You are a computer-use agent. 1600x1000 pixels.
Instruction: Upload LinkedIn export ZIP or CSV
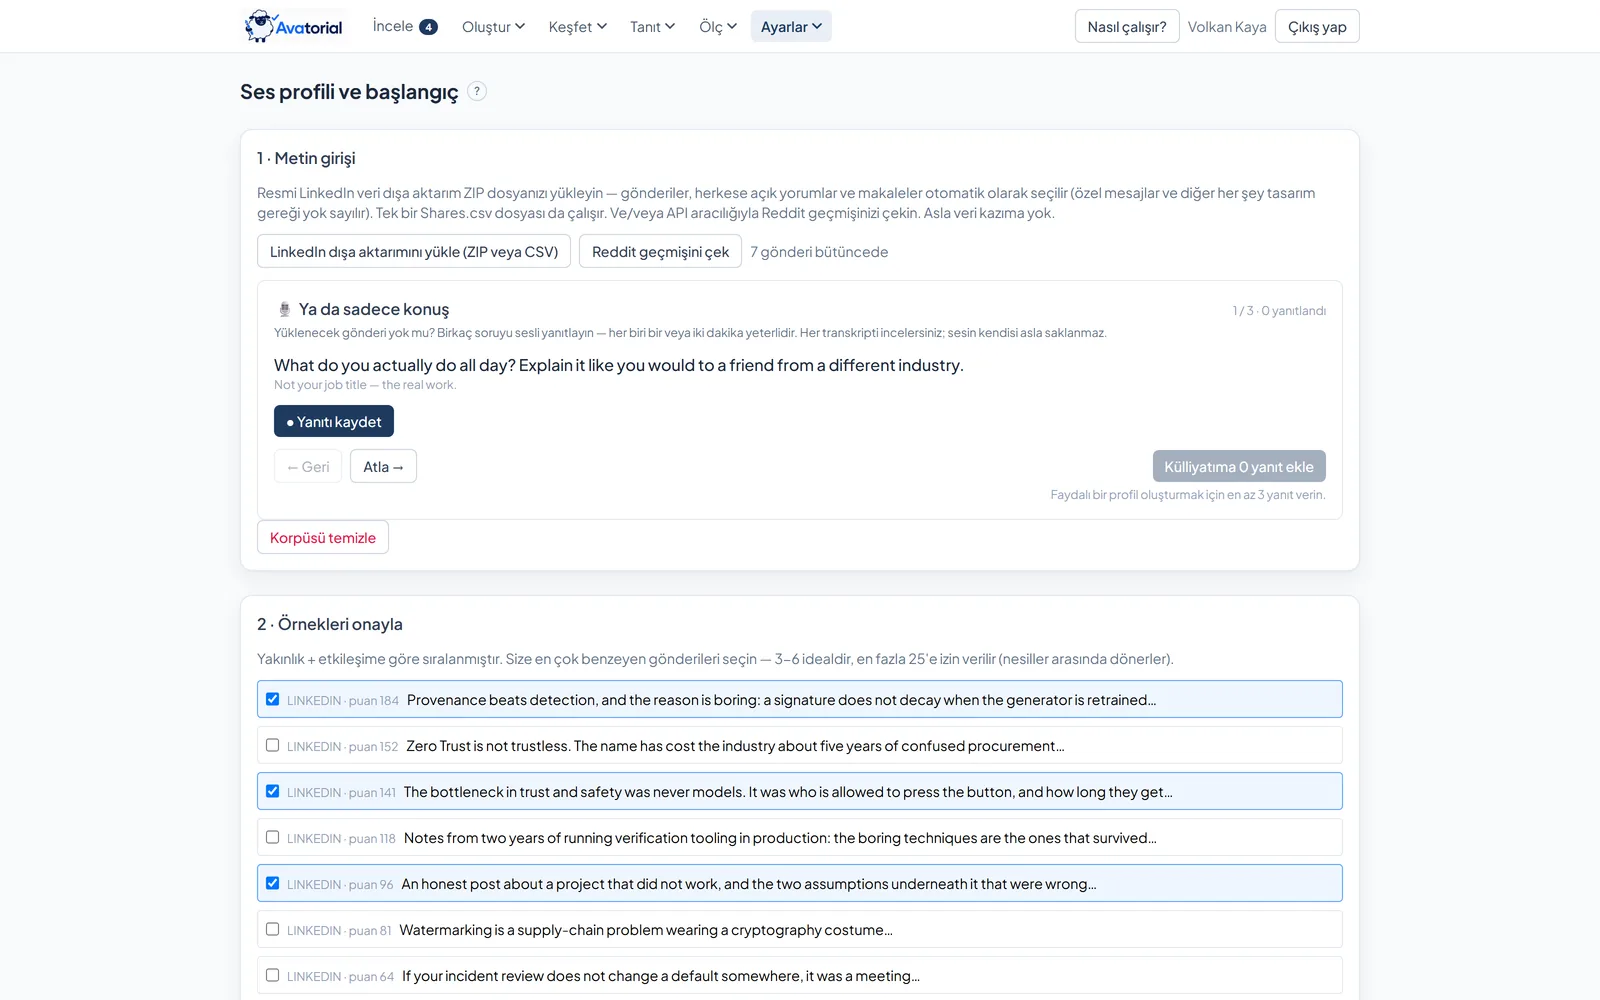tap(414, 251)
